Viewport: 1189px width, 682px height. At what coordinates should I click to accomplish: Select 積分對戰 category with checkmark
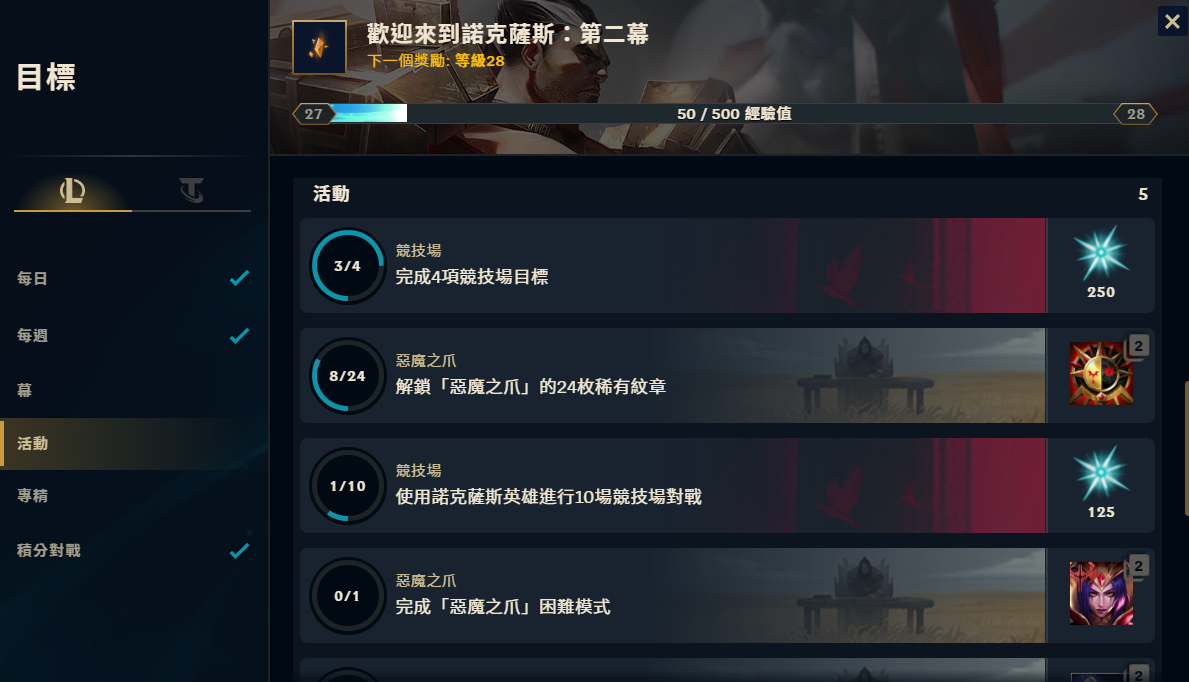[x=133, y=550]
